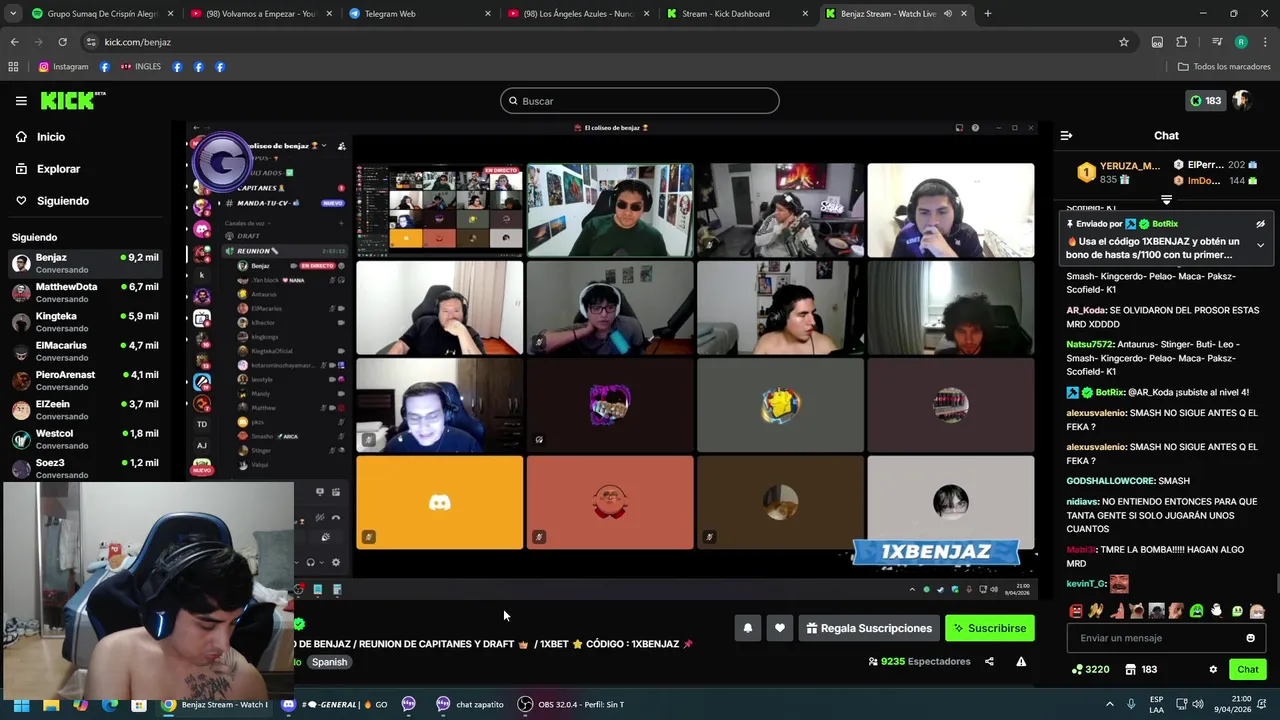Open Windows Start button
This screenshot has height=720, width=1280.
point(21,704)
